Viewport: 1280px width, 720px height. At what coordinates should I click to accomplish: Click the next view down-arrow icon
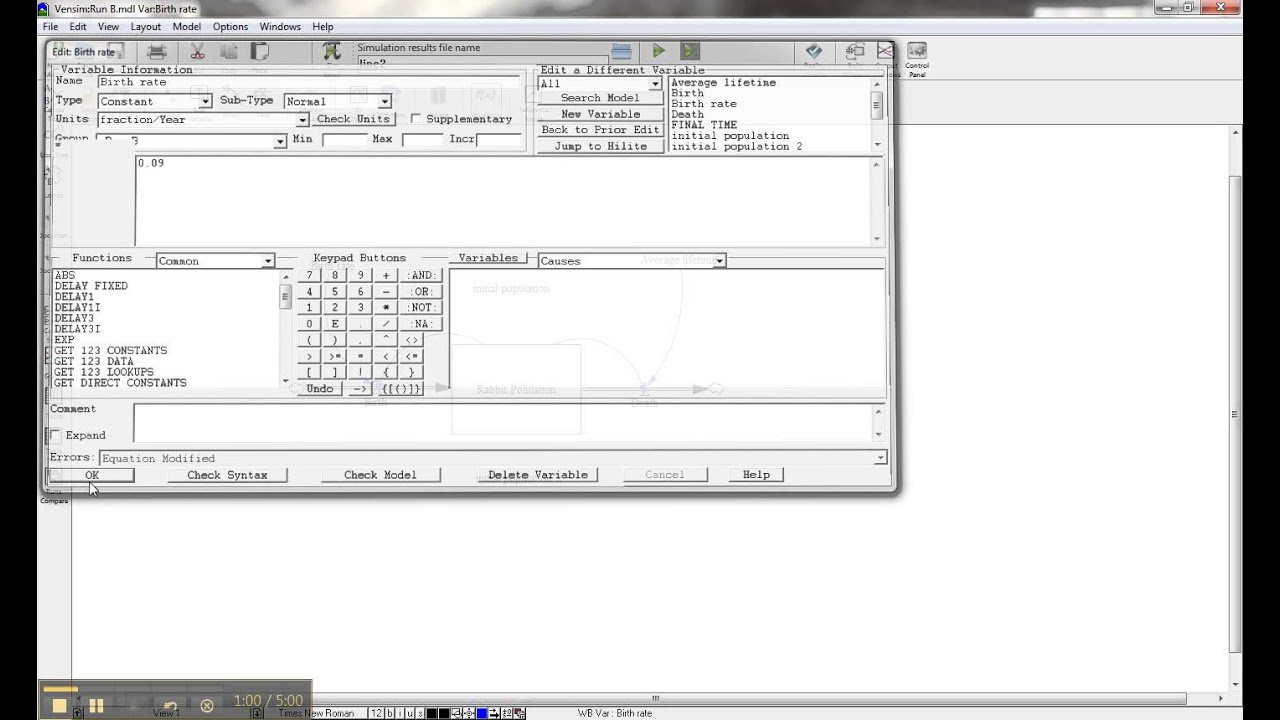tap(257, 713)
